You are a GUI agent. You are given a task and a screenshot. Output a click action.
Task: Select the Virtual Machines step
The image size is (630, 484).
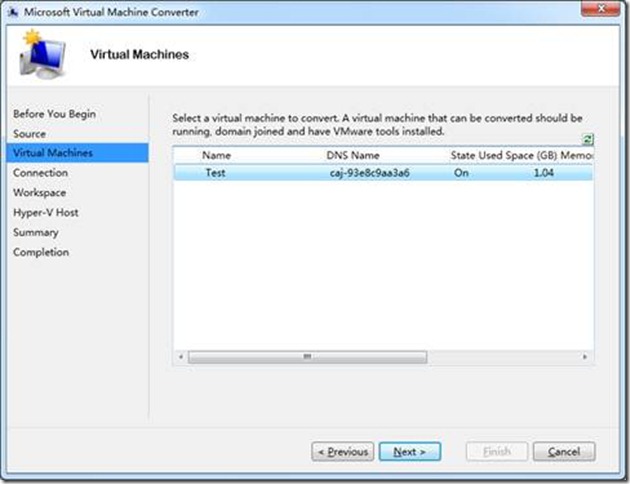click(77, 153)
